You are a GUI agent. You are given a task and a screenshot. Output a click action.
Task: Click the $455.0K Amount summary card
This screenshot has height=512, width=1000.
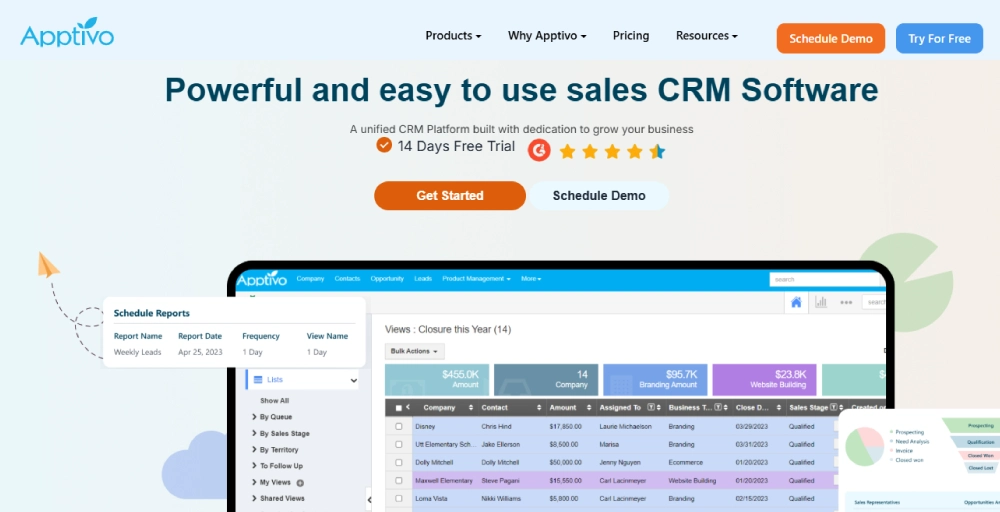coord(437,380)
